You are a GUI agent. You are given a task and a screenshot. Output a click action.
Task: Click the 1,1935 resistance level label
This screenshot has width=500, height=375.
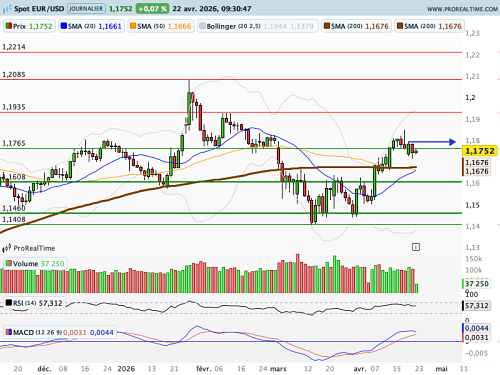pos(14,107)
